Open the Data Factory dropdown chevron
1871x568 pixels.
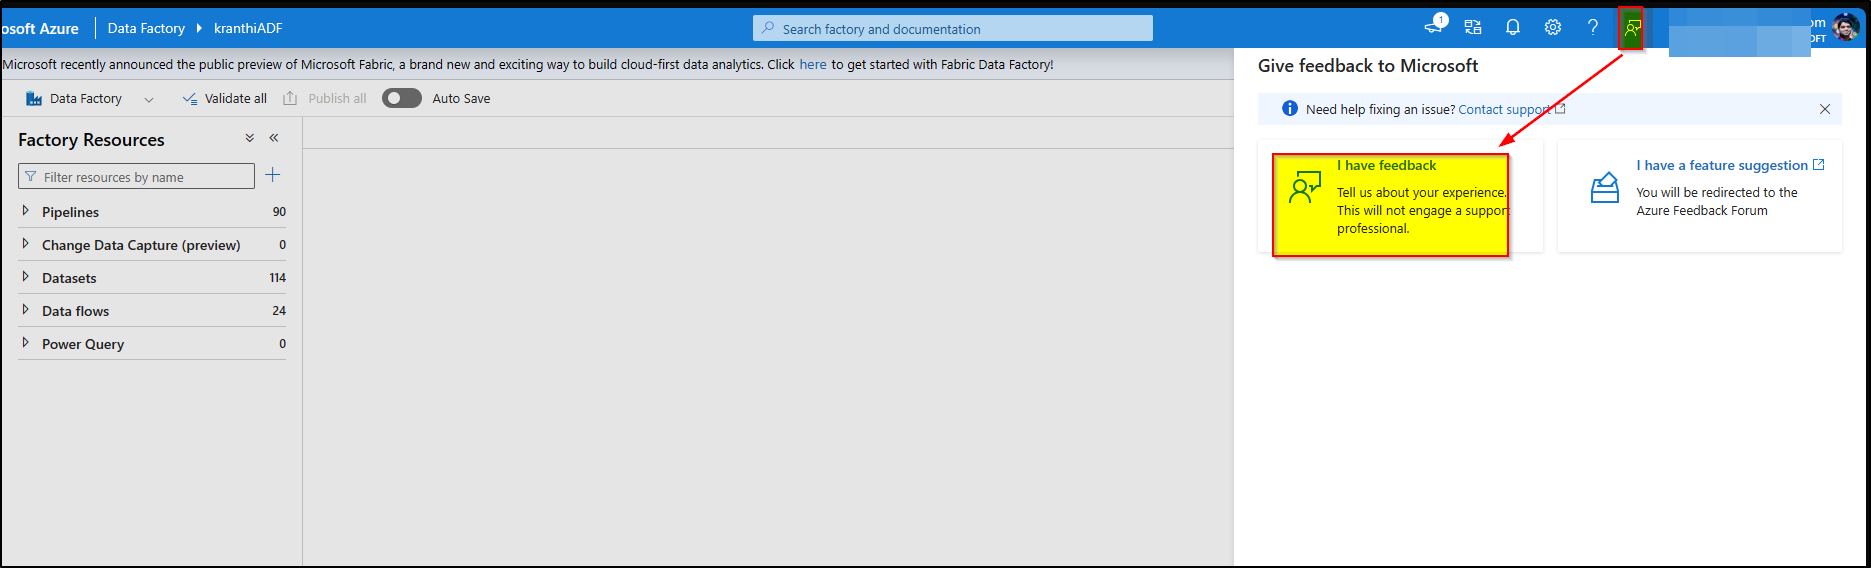point(149,99)
